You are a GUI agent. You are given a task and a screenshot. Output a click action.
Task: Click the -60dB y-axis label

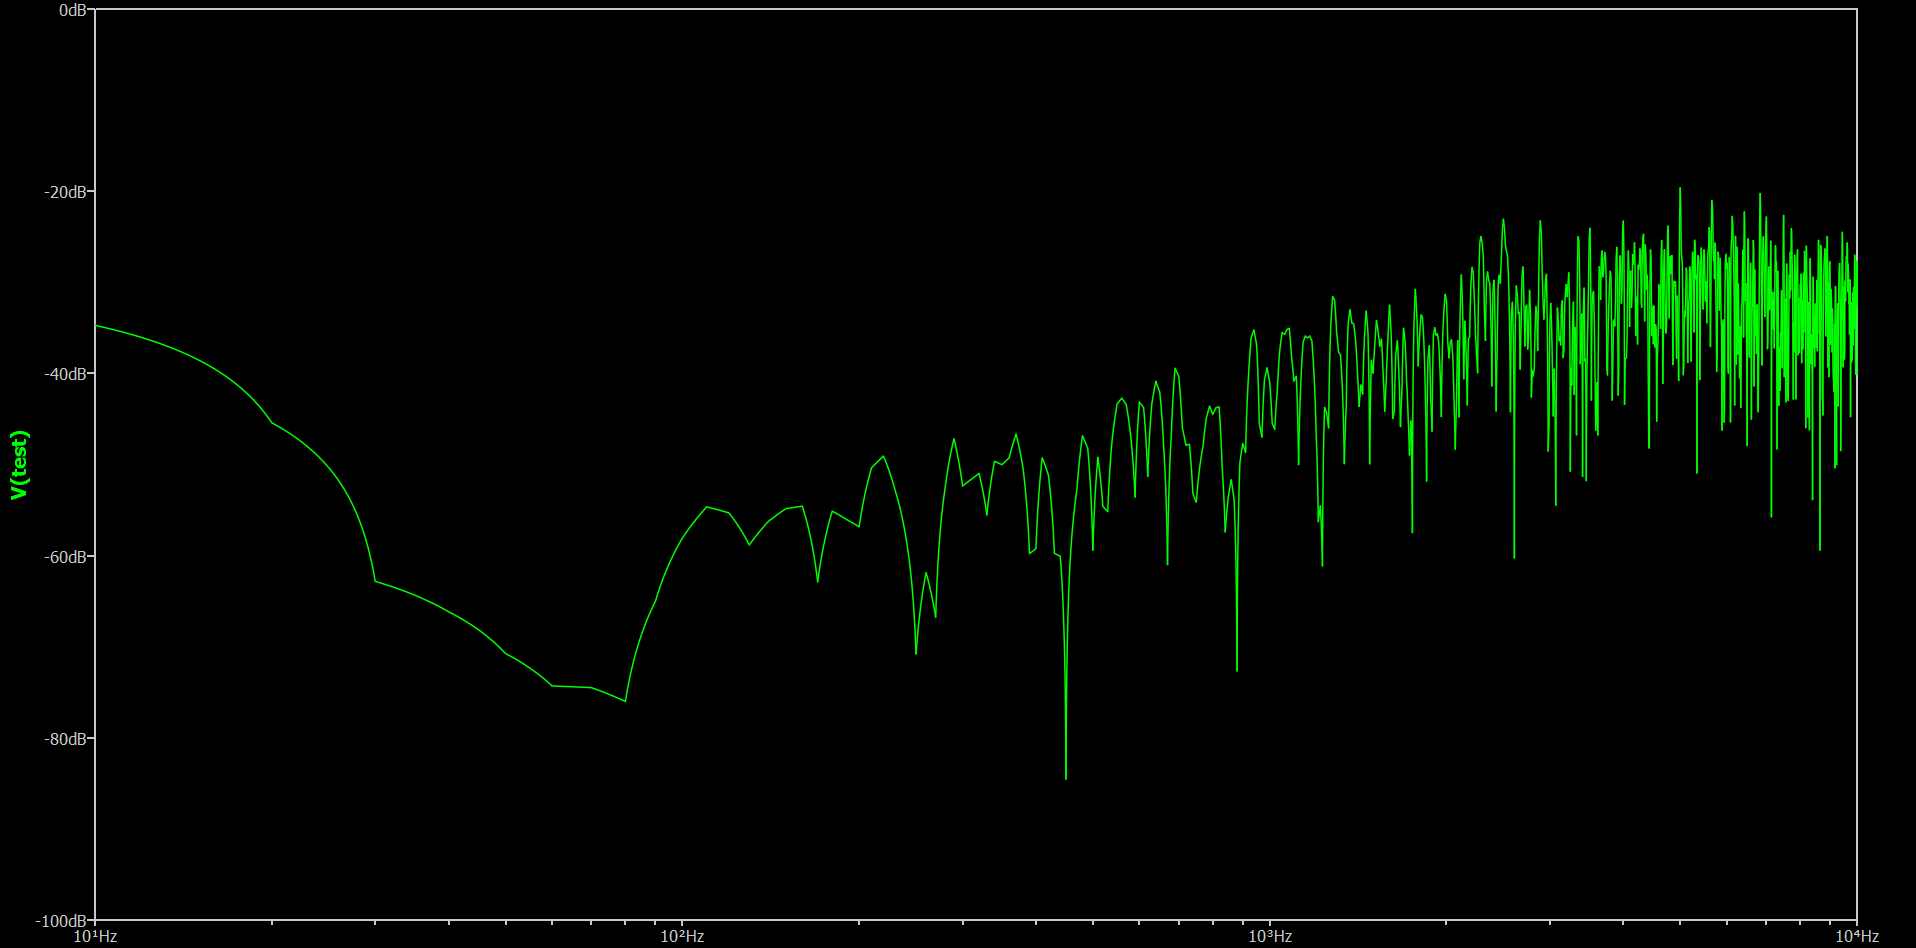pyautogui.click(x=65, y=557)
